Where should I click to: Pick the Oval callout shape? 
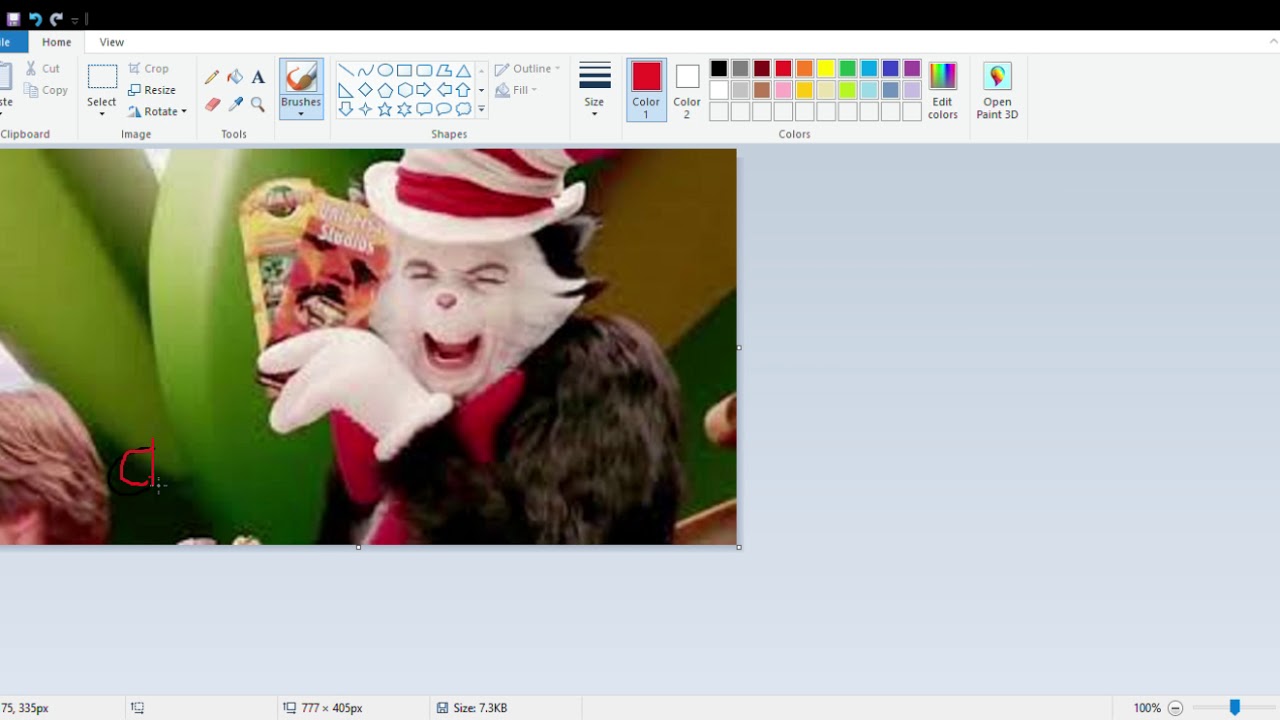[444, 109]
